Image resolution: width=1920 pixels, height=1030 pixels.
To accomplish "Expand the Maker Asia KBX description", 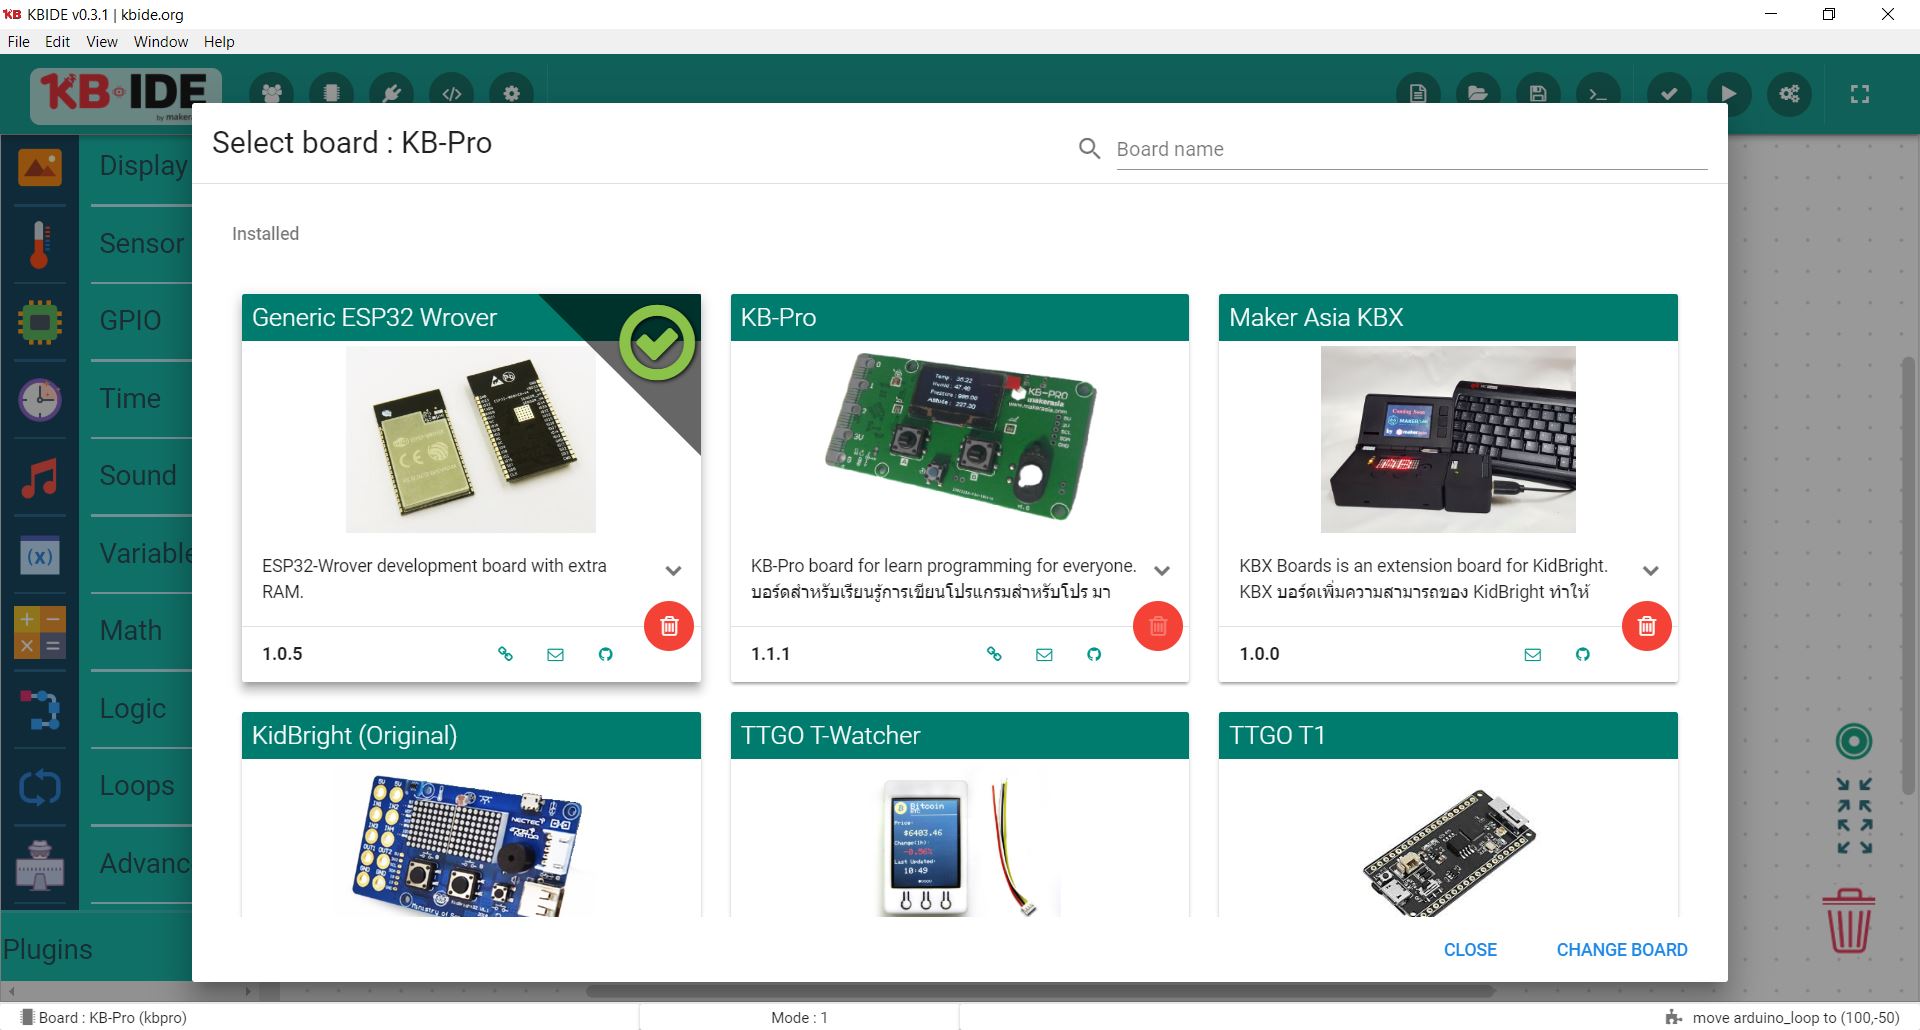I will [x=1651, y=572].
